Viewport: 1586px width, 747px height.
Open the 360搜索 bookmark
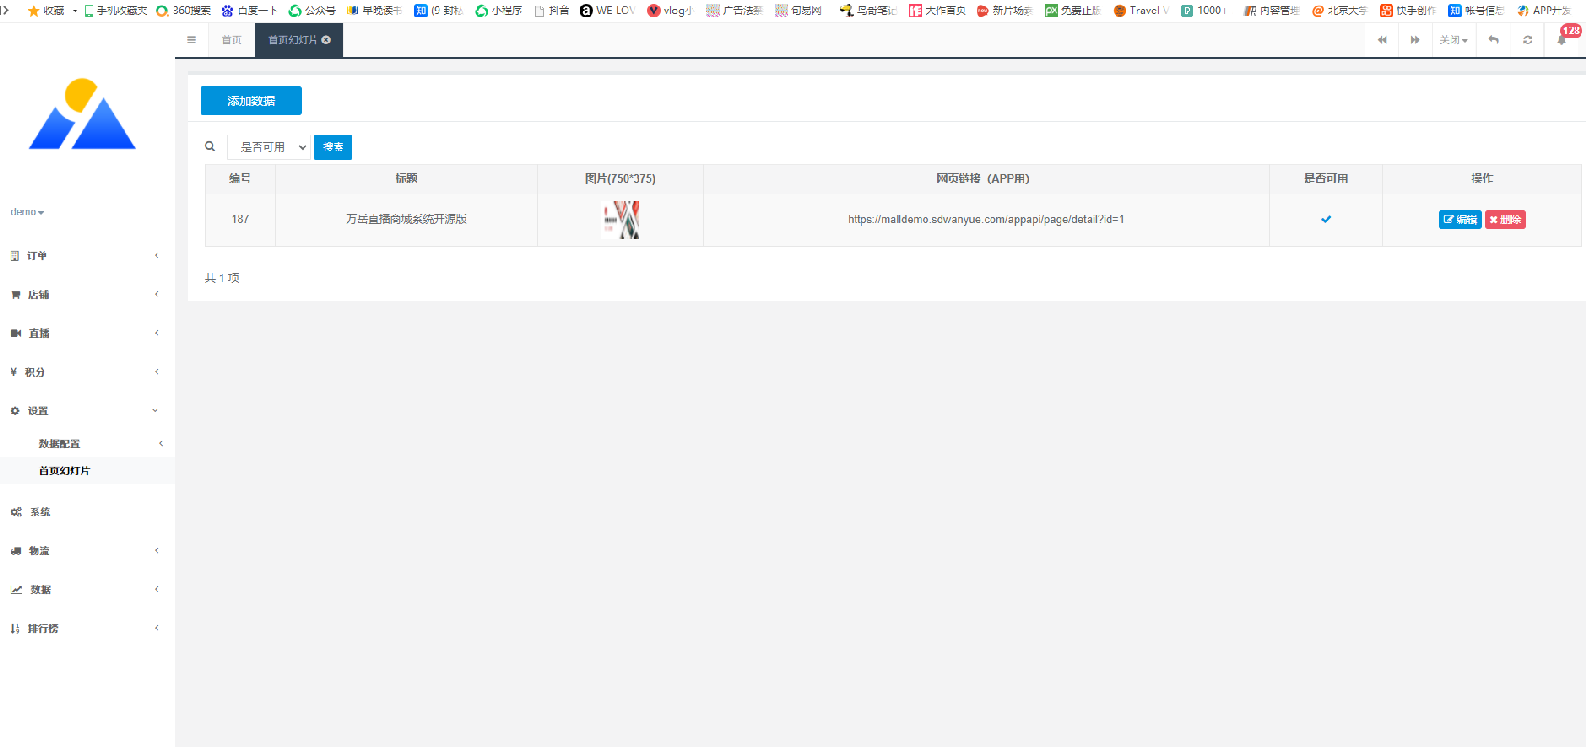[x=184, y=10]
